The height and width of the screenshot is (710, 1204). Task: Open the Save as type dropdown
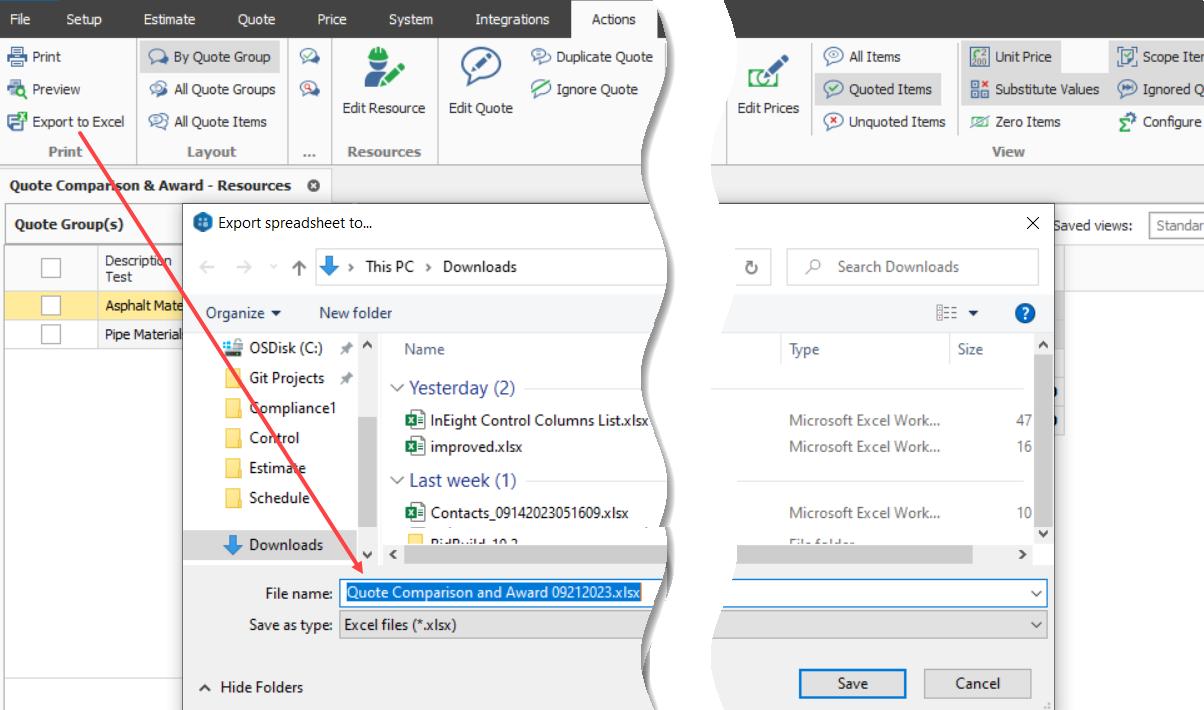click(1035, 625)
